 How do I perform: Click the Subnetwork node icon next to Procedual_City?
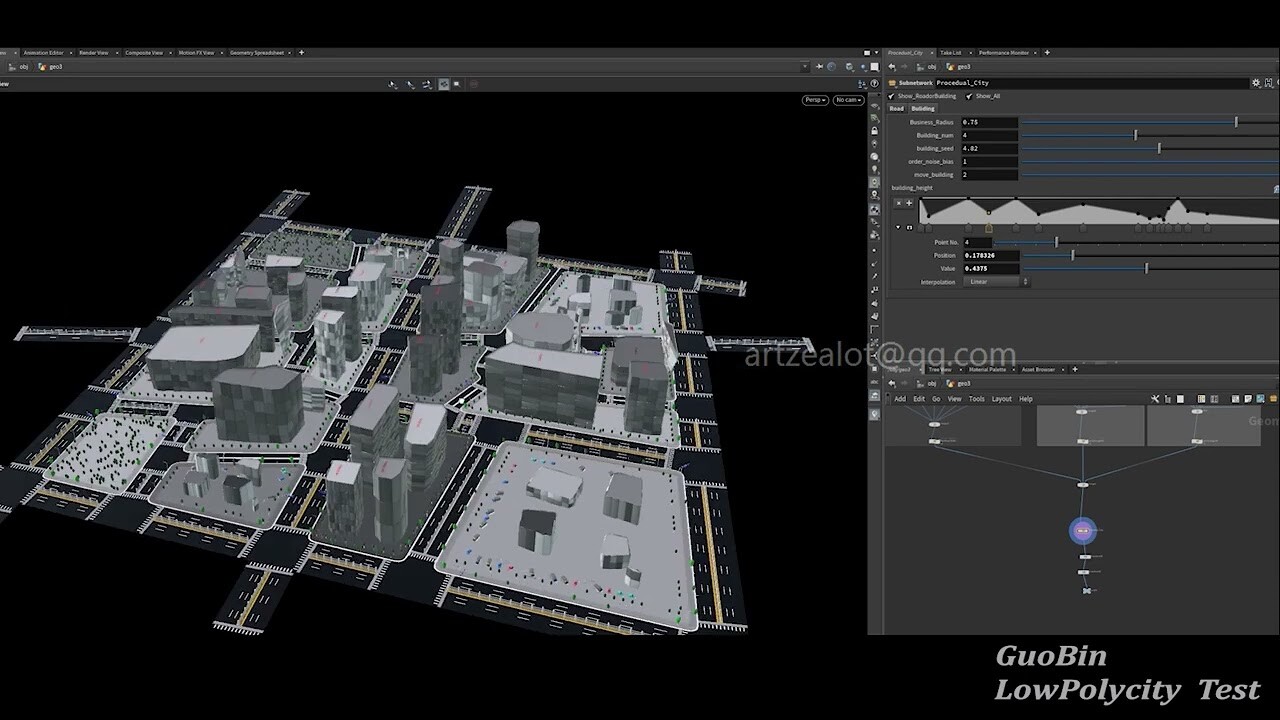pos(892,83)
